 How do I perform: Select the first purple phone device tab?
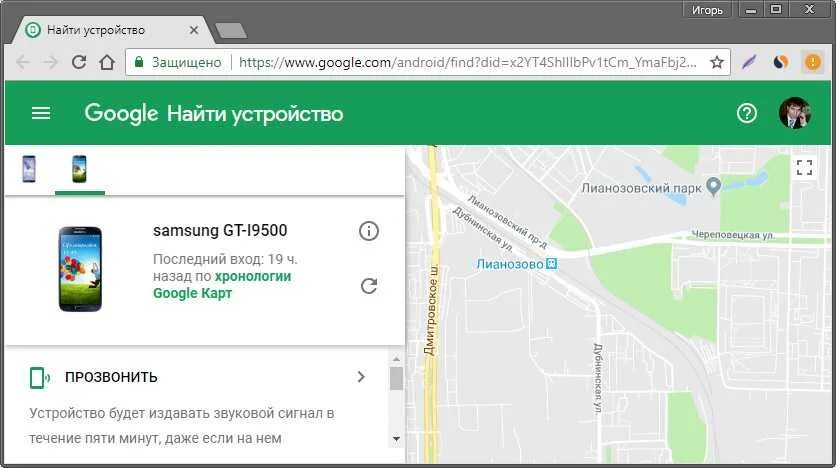click(29, 169)
